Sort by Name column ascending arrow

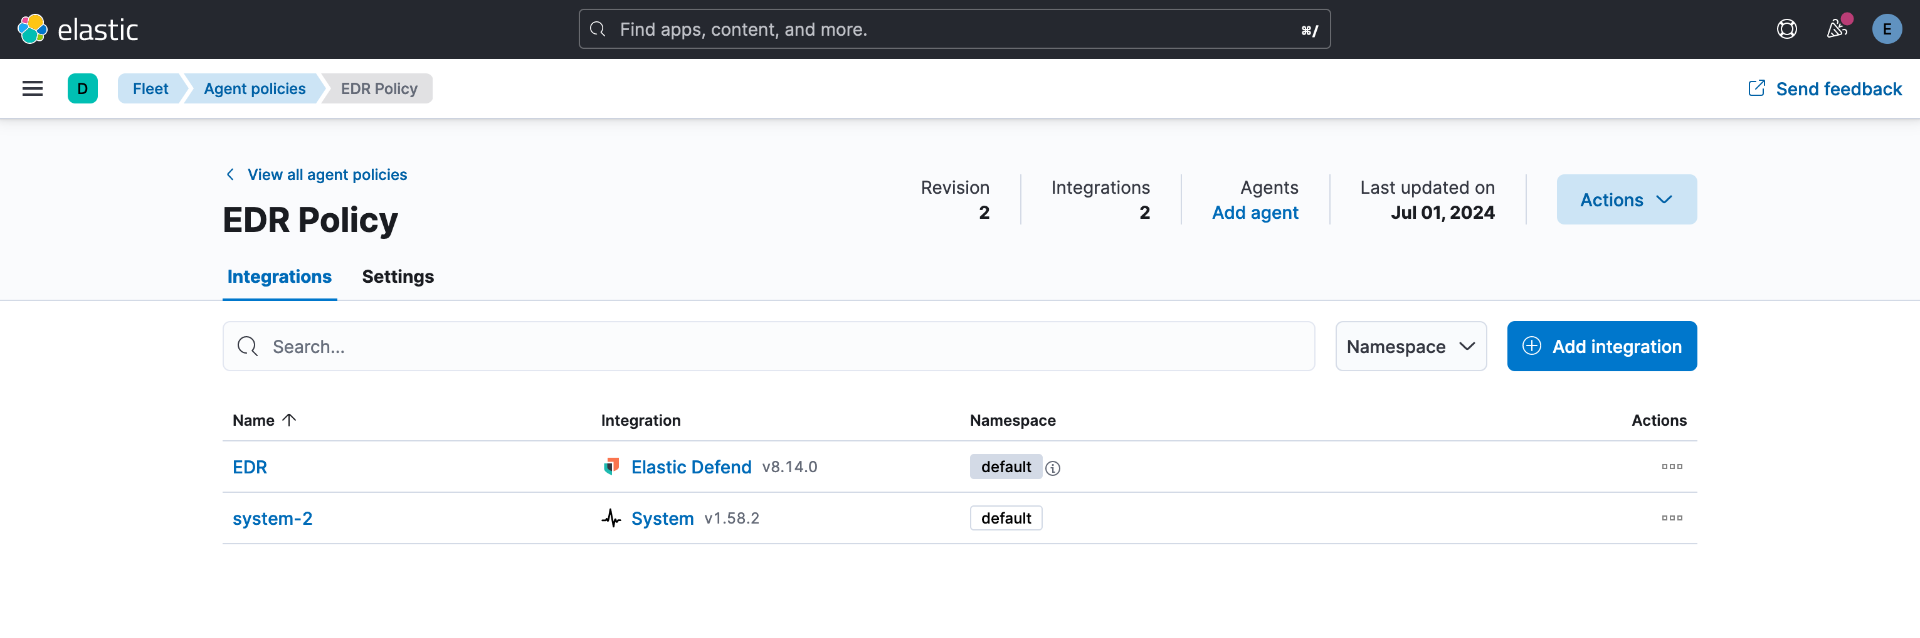point(290,420)
